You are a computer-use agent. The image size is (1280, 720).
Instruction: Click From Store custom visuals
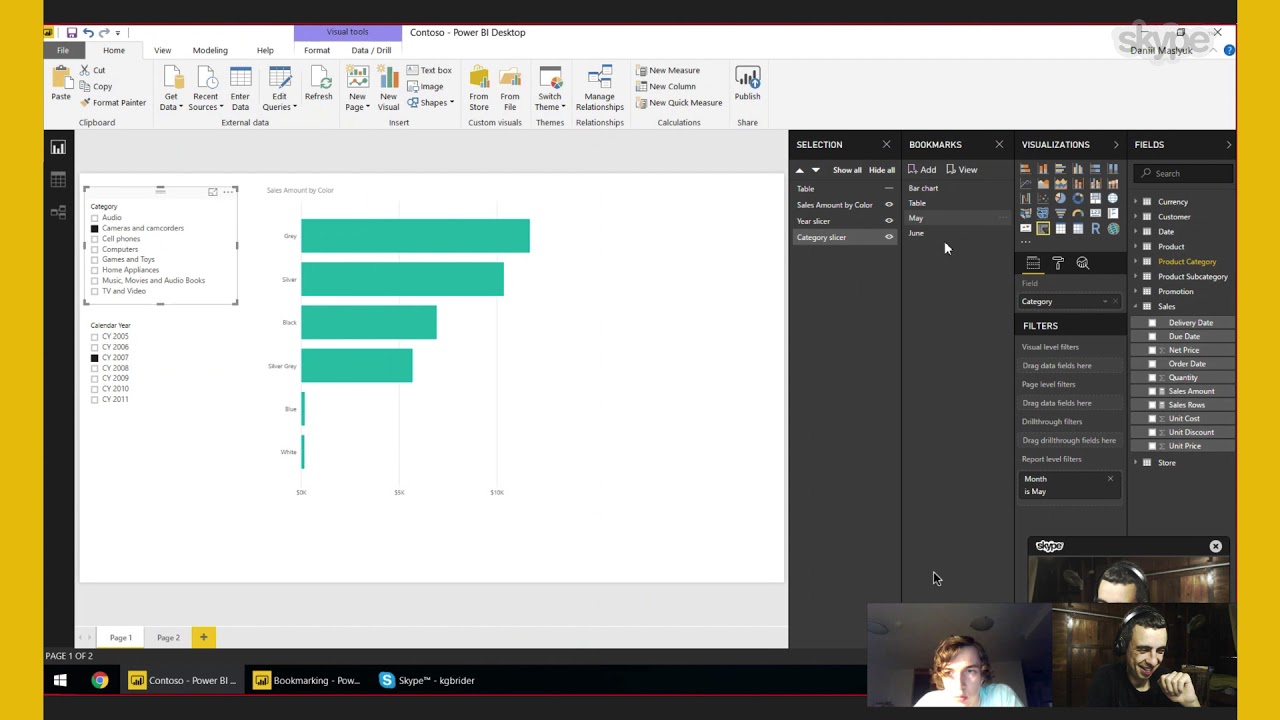(479, 89)
